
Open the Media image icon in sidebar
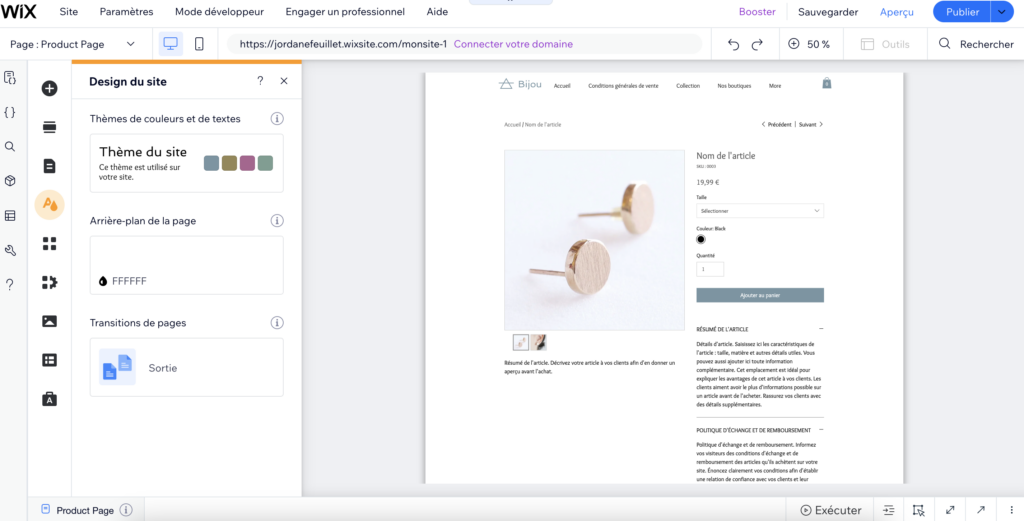49,321
